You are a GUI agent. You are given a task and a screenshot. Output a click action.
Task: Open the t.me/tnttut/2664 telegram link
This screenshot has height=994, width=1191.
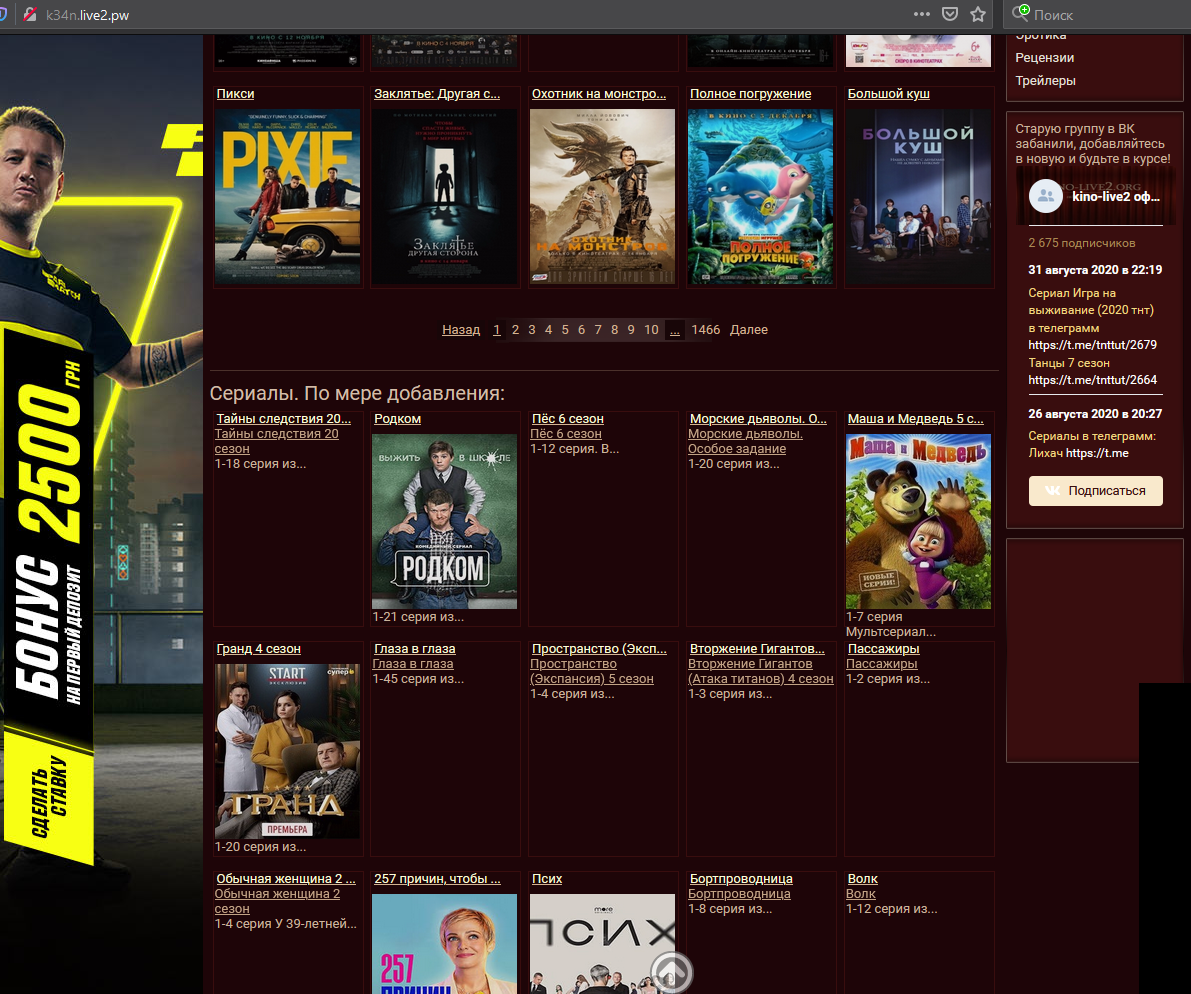(x=1092, y=380)
